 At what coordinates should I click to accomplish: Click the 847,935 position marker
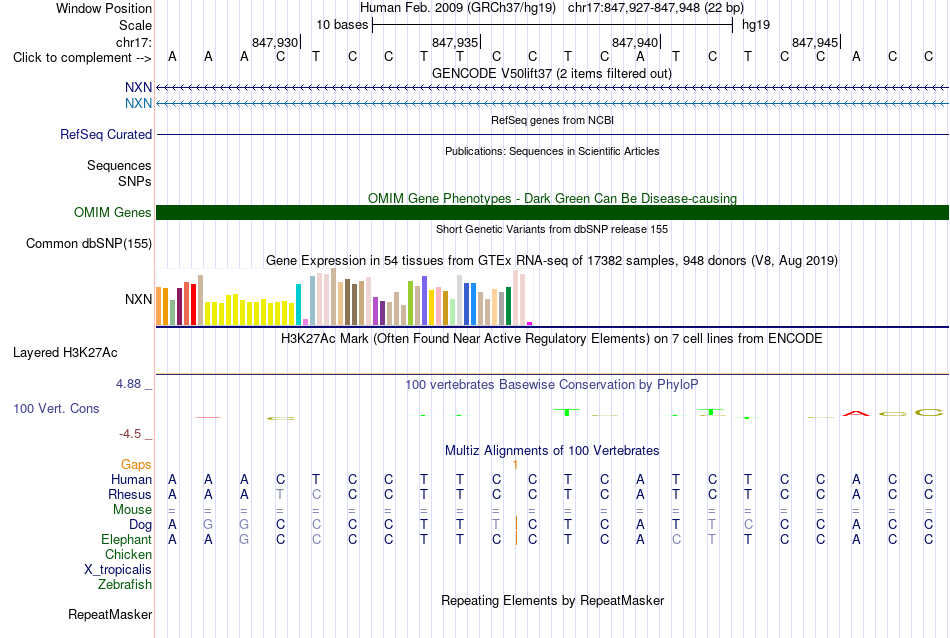point(456,42)
